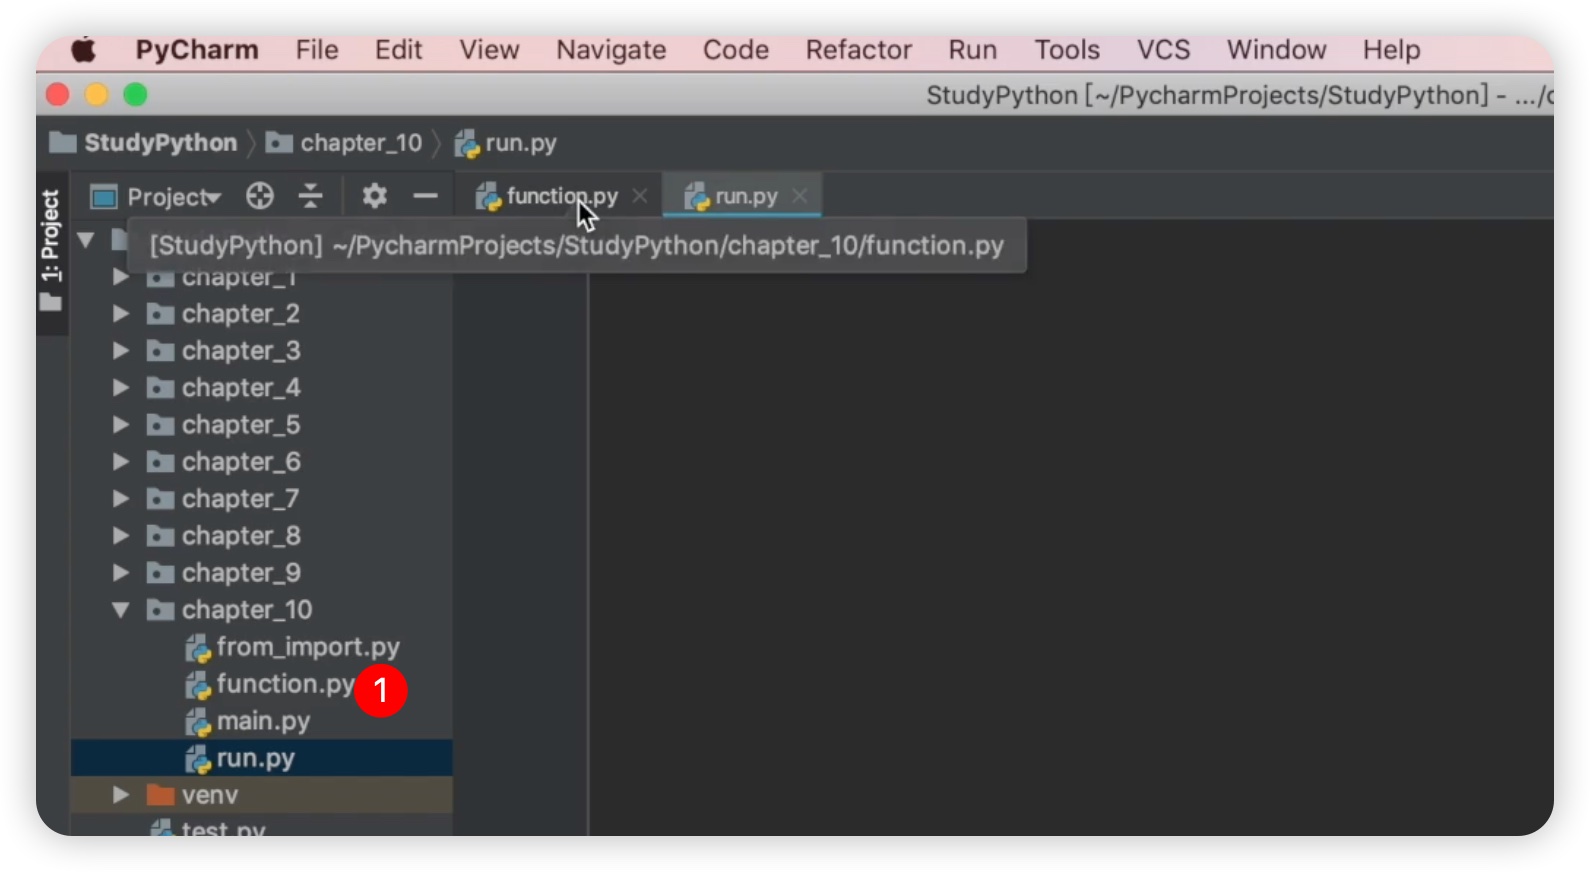The height and width of the screenshot is (872, 1590).
Task: Expand the chapter_8 folder arrow
Action: point(120,536)
